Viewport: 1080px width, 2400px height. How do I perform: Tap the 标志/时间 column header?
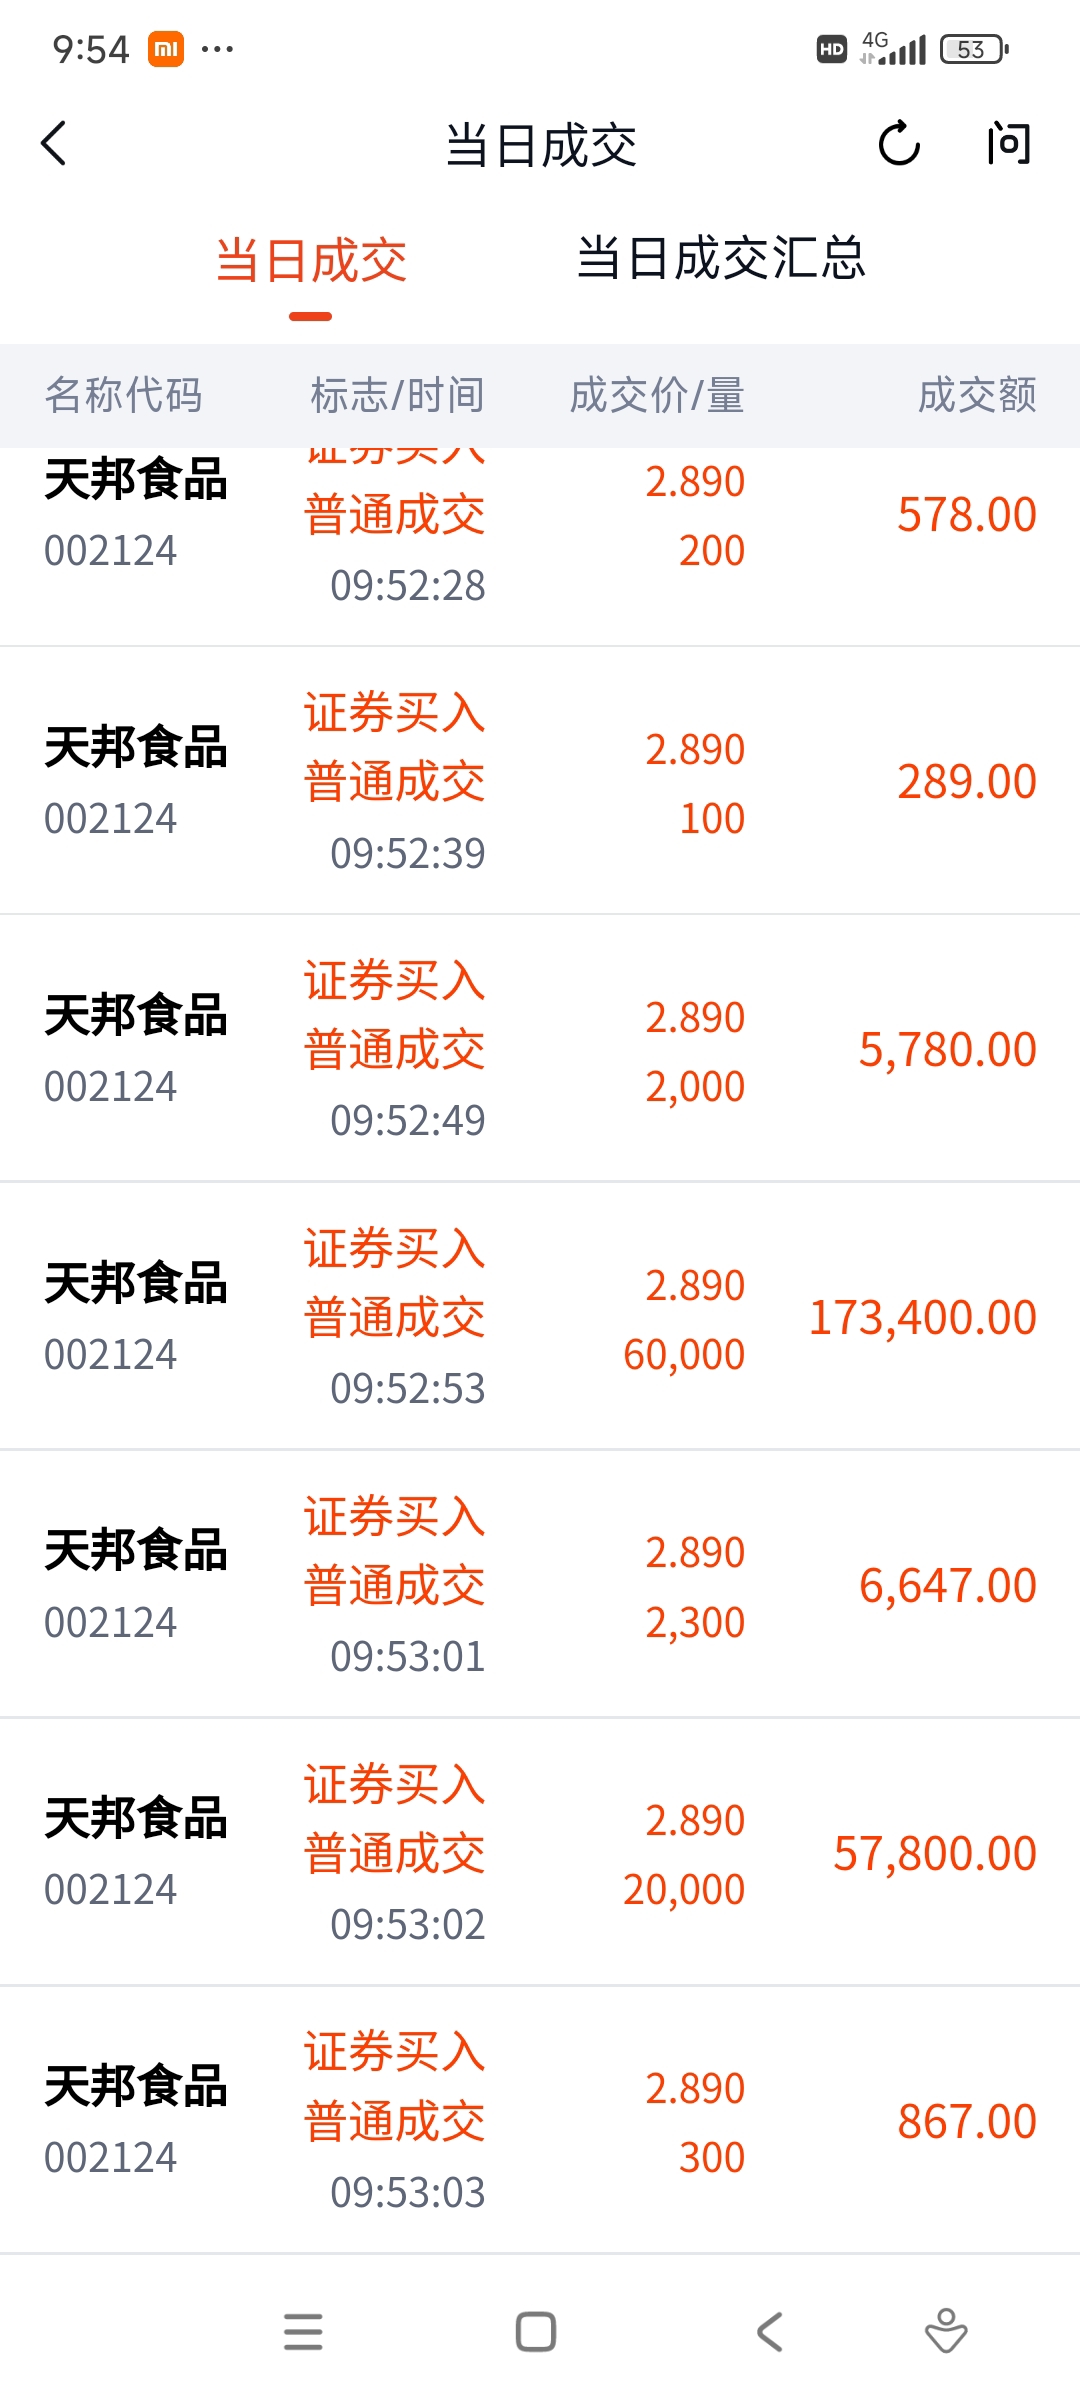(397, 395)
